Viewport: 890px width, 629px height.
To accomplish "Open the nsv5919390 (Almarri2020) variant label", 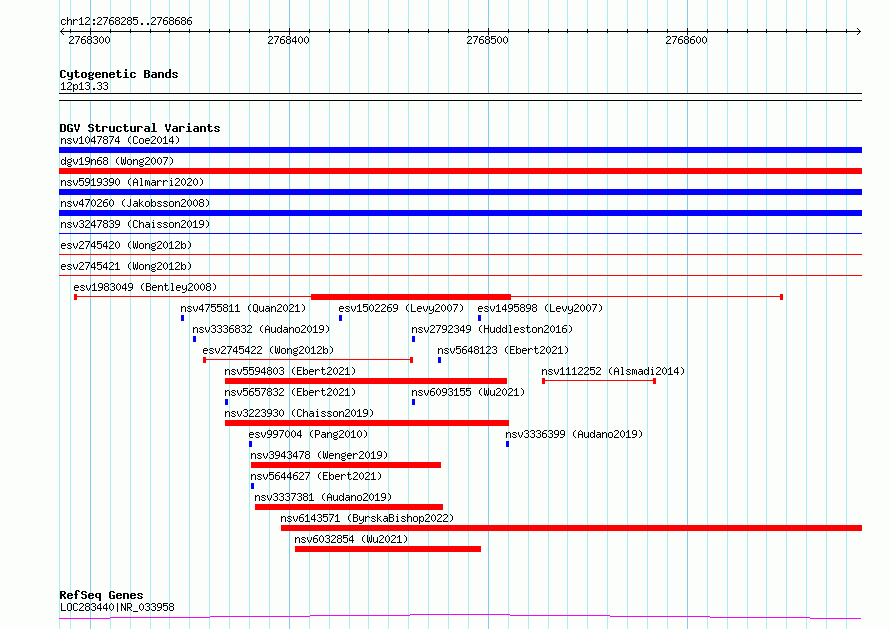I will click(132, 182).
